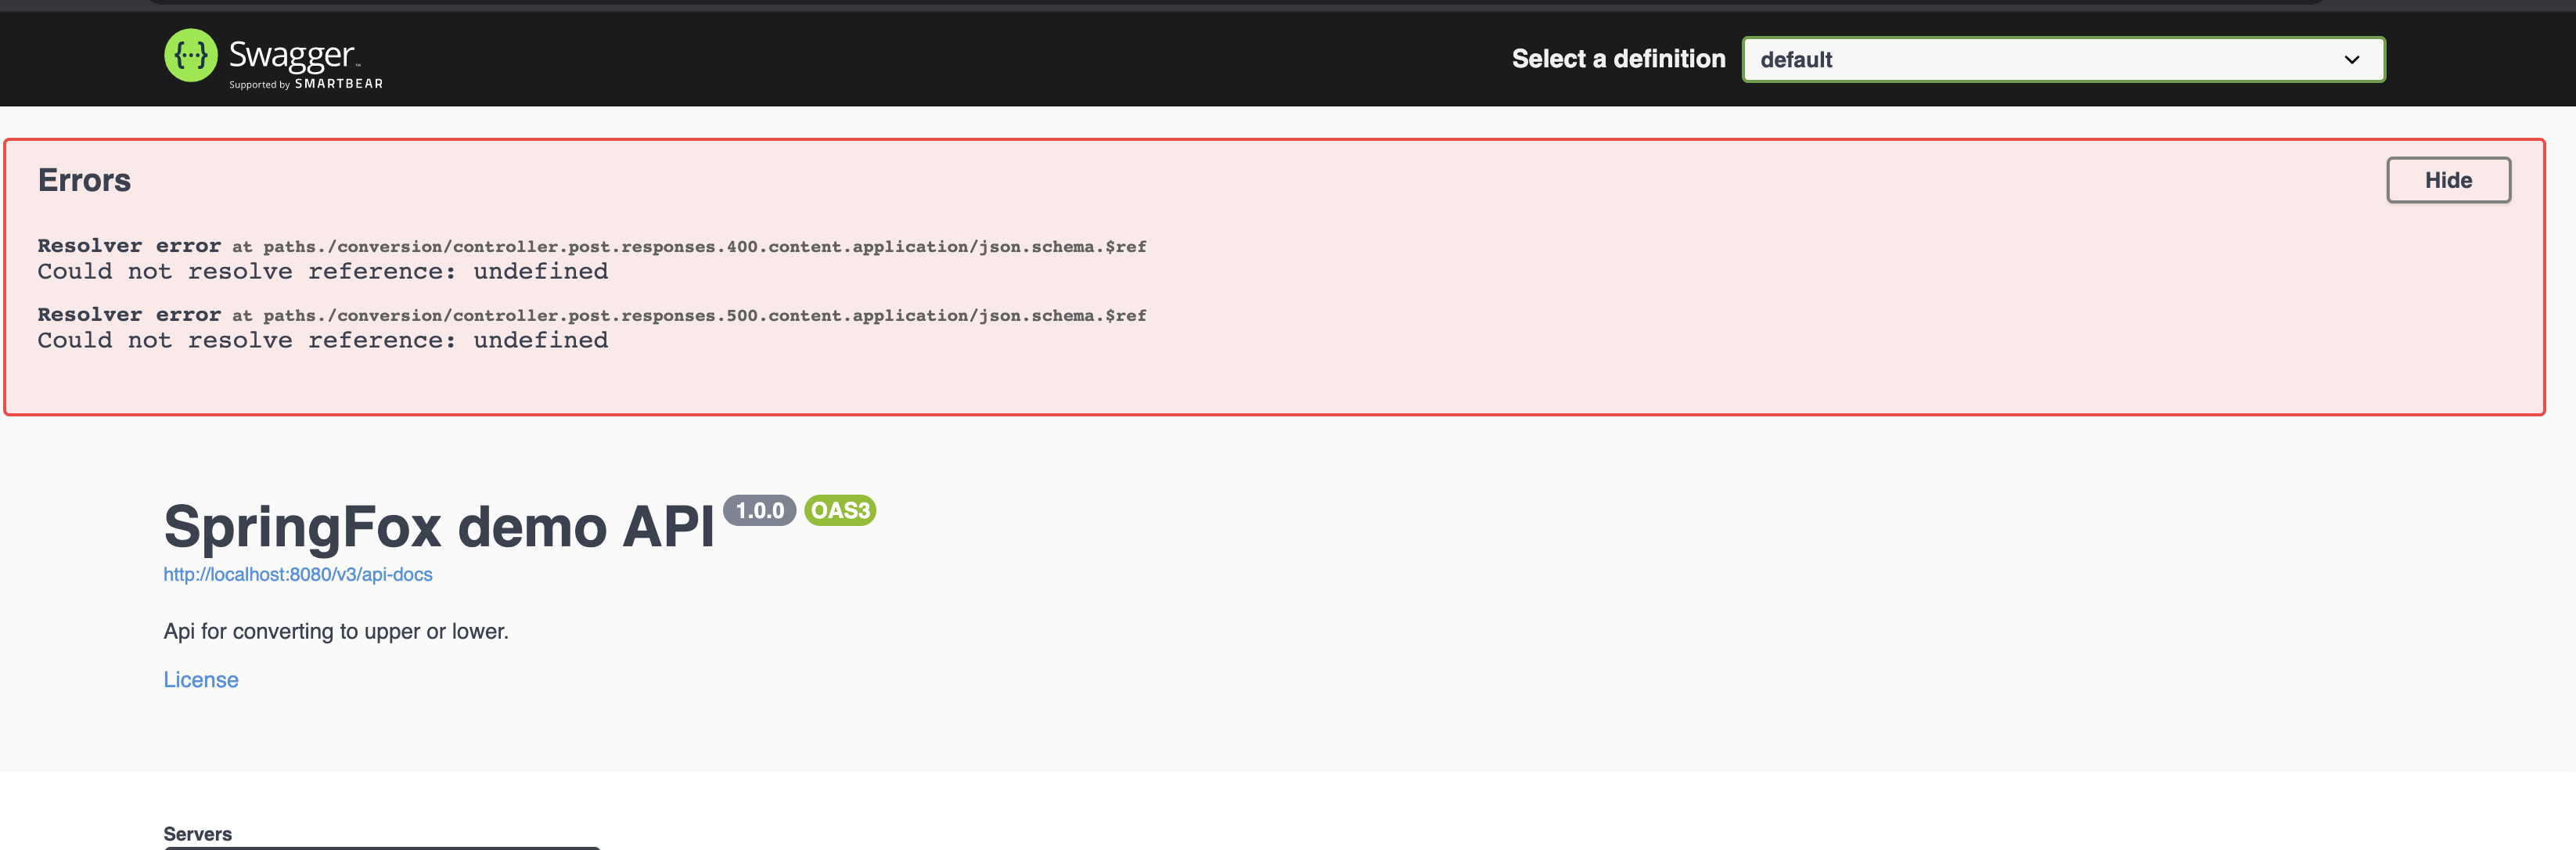This screenshot has width=2576, height=850.
Task: Open the License page
Action: click(x=200, y=679)
